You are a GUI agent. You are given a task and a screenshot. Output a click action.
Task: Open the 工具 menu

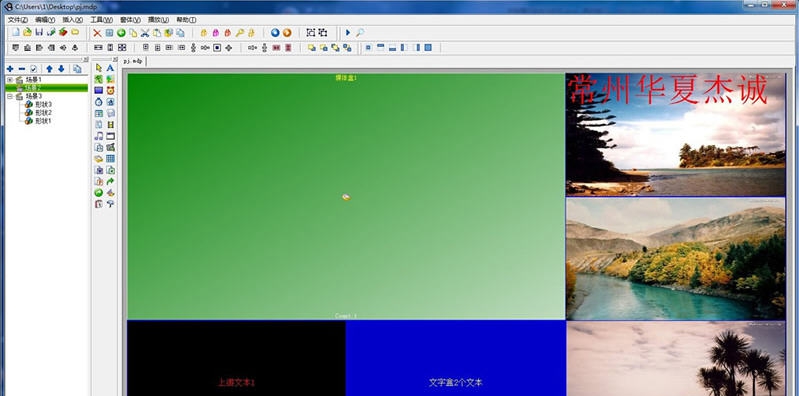tap(101, 20)
